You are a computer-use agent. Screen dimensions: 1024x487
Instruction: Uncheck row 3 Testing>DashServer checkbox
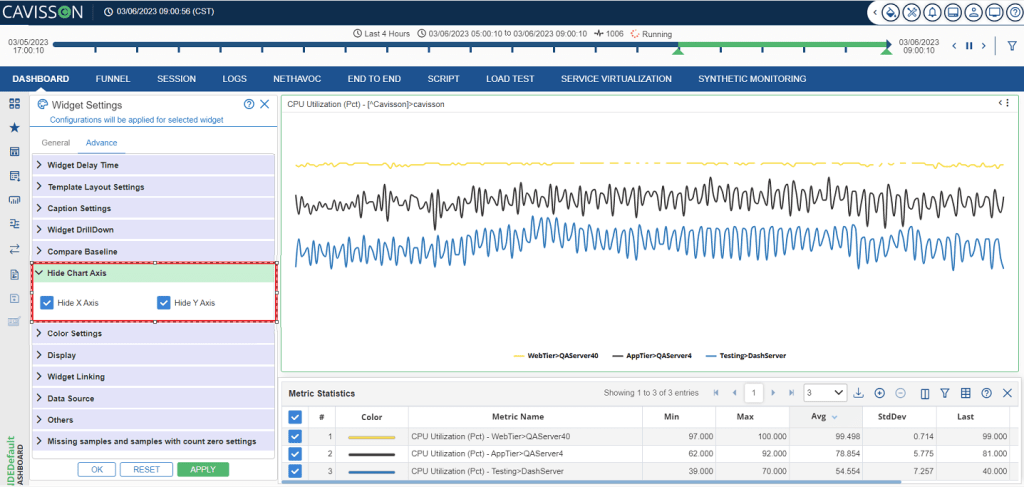295,471
